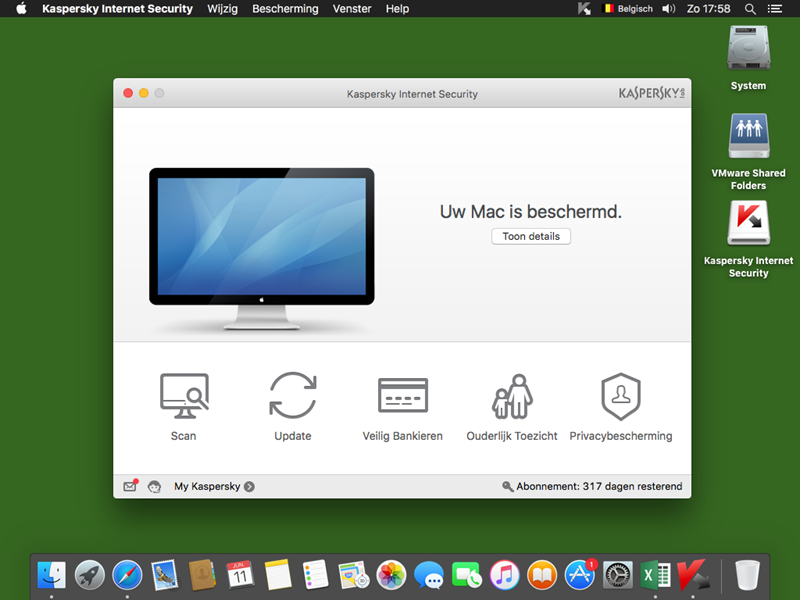Click the Update arrows icon
The image size is (800, 600).
click(293, 396)
